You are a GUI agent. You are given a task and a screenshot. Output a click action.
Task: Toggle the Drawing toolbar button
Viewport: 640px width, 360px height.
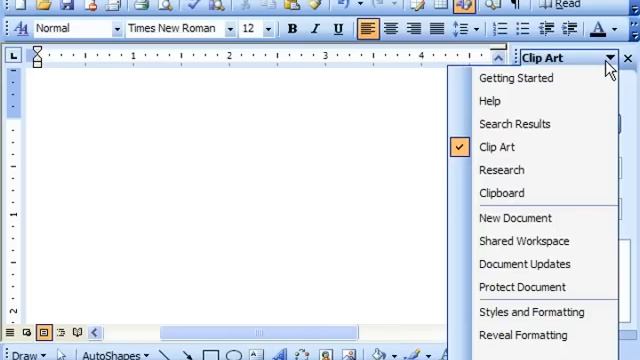click(464, 5)
